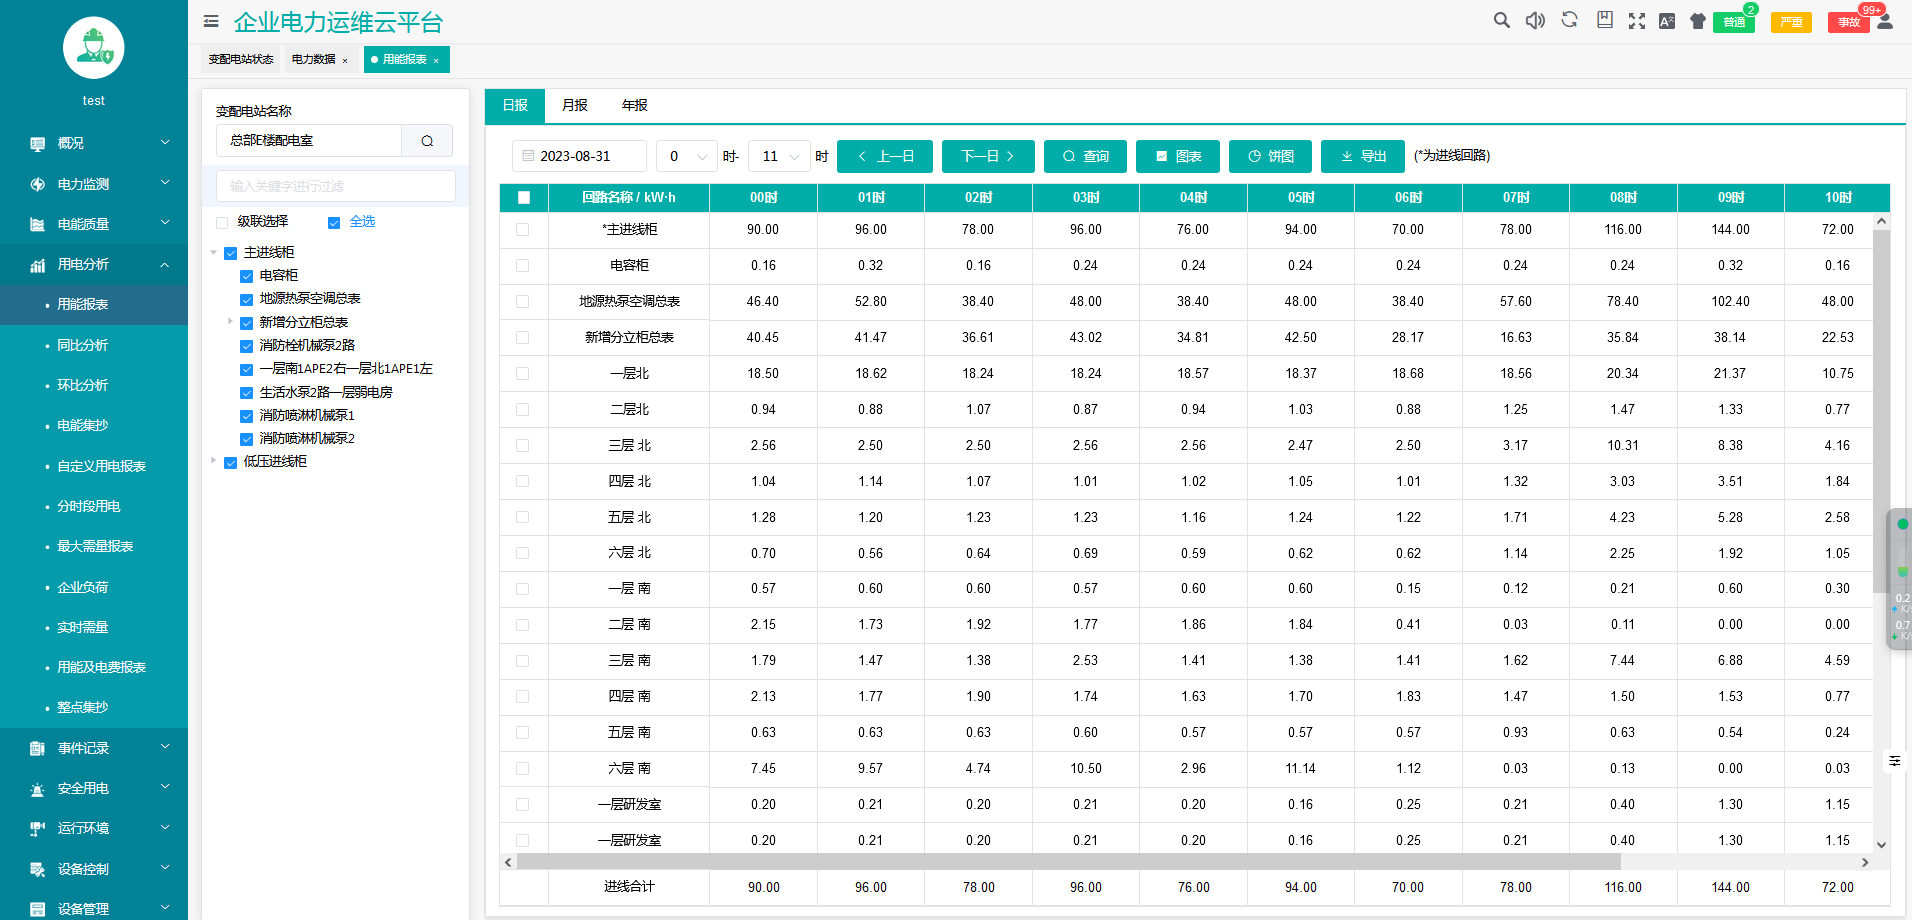This screenshot has height=920, width=1912.
Task: Switch to the 月报 tab
Action: click(575, 105)
